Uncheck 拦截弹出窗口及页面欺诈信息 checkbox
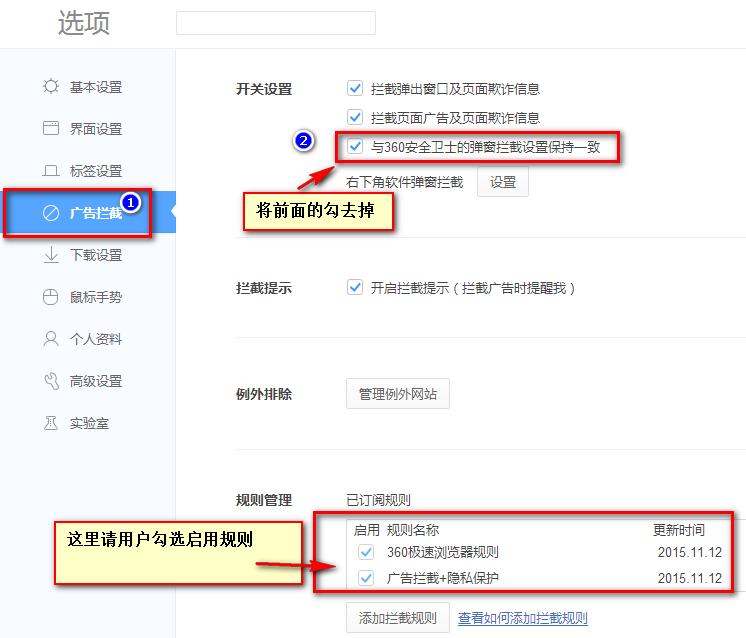 click(355, 89)
